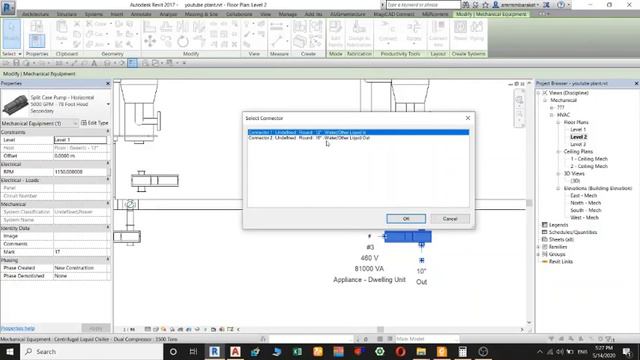Click the Connect tool in Productivity Tools

388,33
